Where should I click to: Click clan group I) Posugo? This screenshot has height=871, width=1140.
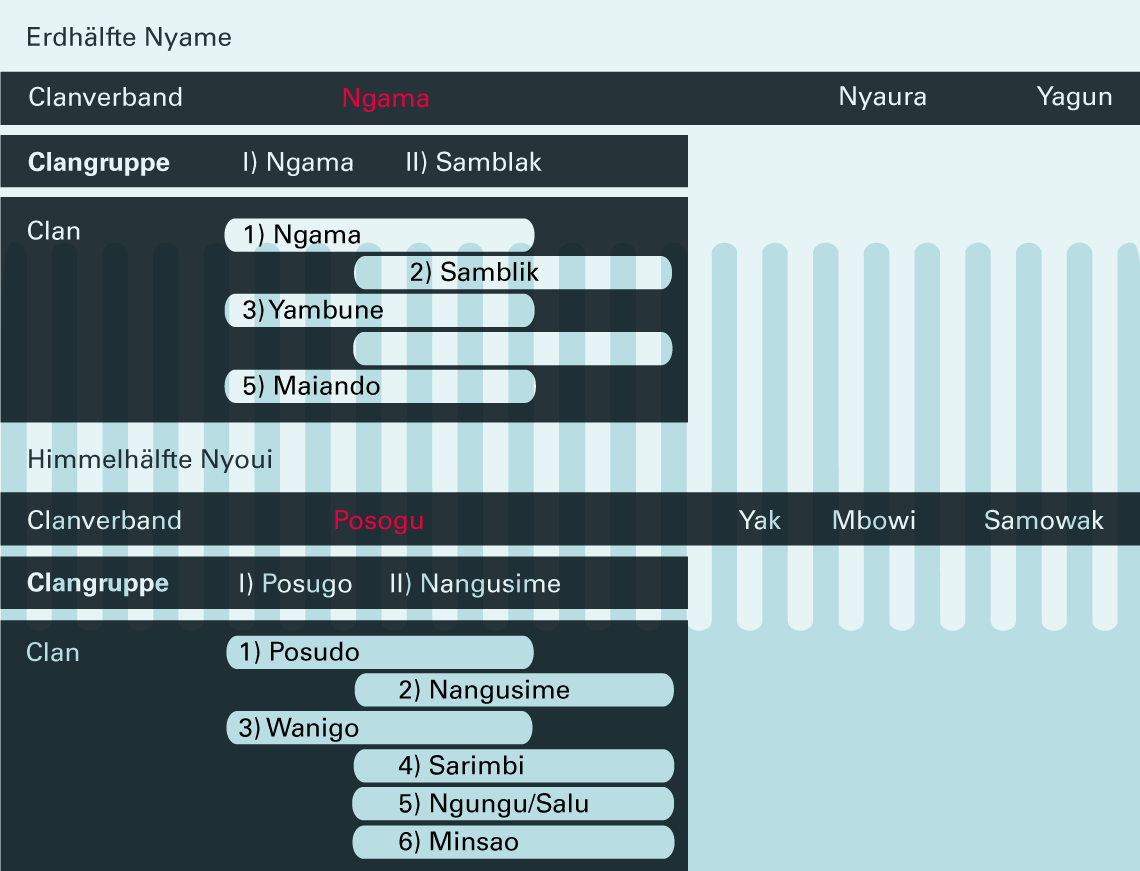294,584
